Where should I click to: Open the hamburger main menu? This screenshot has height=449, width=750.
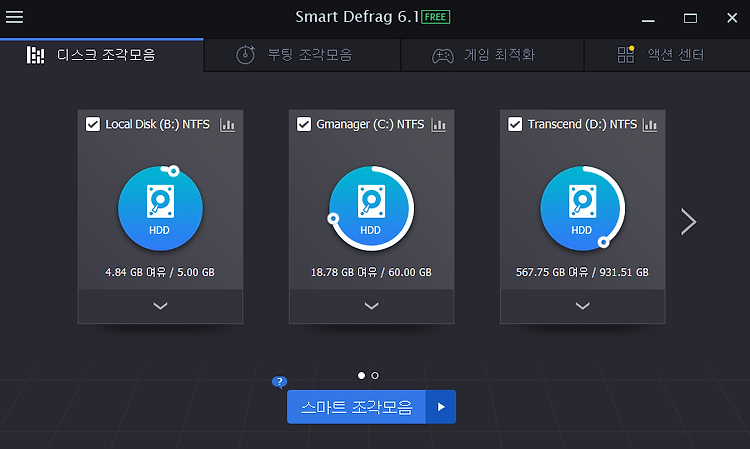[14, 17]
